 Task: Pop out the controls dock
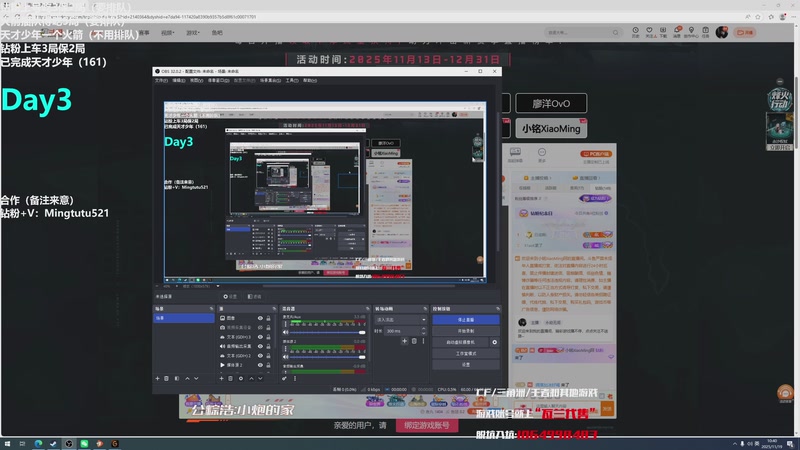497,309
